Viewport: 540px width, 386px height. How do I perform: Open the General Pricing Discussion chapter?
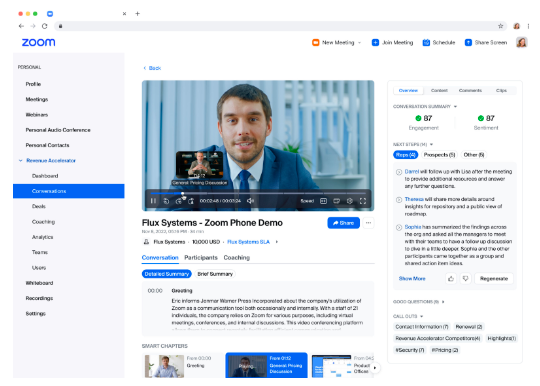coord(266,365)
